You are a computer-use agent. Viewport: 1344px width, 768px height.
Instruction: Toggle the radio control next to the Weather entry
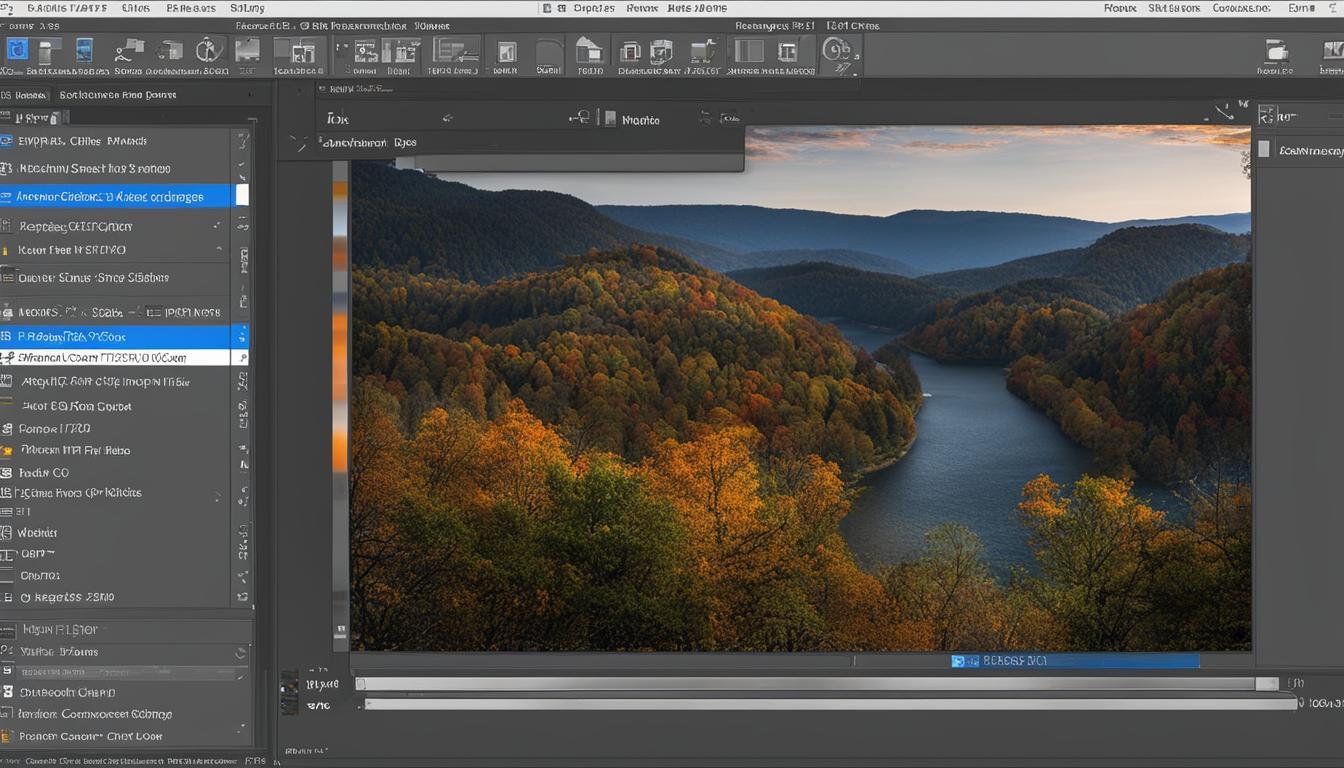[x=8, y=532]
